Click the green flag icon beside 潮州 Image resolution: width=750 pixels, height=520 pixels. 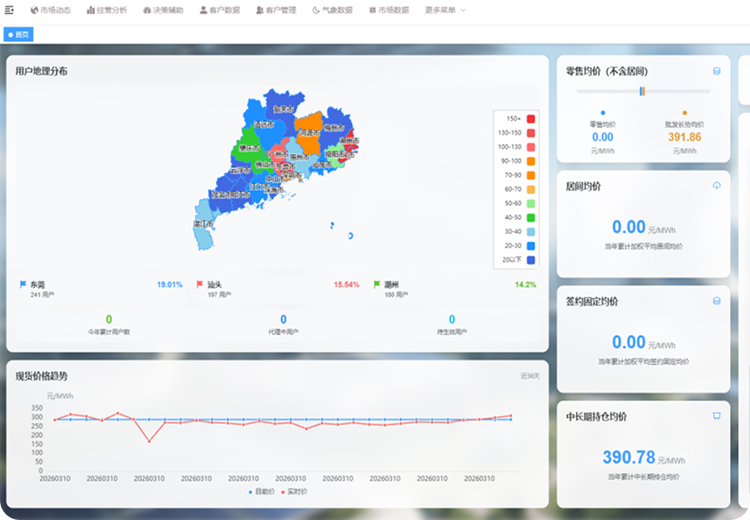(x=377, y=284)
